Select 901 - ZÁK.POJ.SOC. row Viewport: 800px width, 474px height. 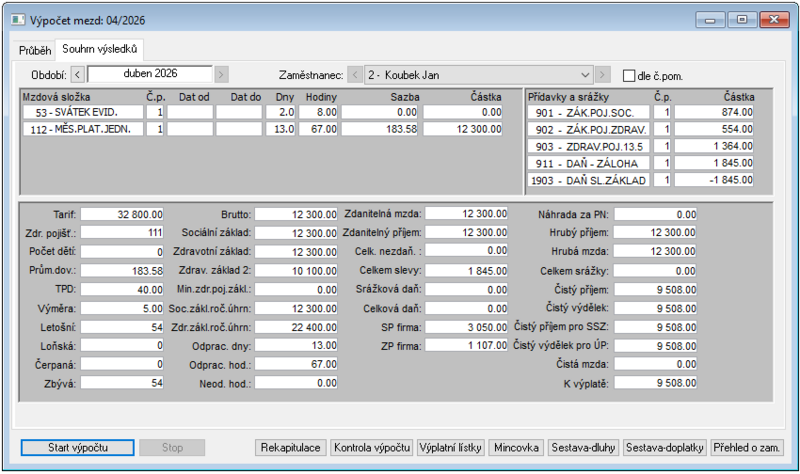click(x=589, y=112)
